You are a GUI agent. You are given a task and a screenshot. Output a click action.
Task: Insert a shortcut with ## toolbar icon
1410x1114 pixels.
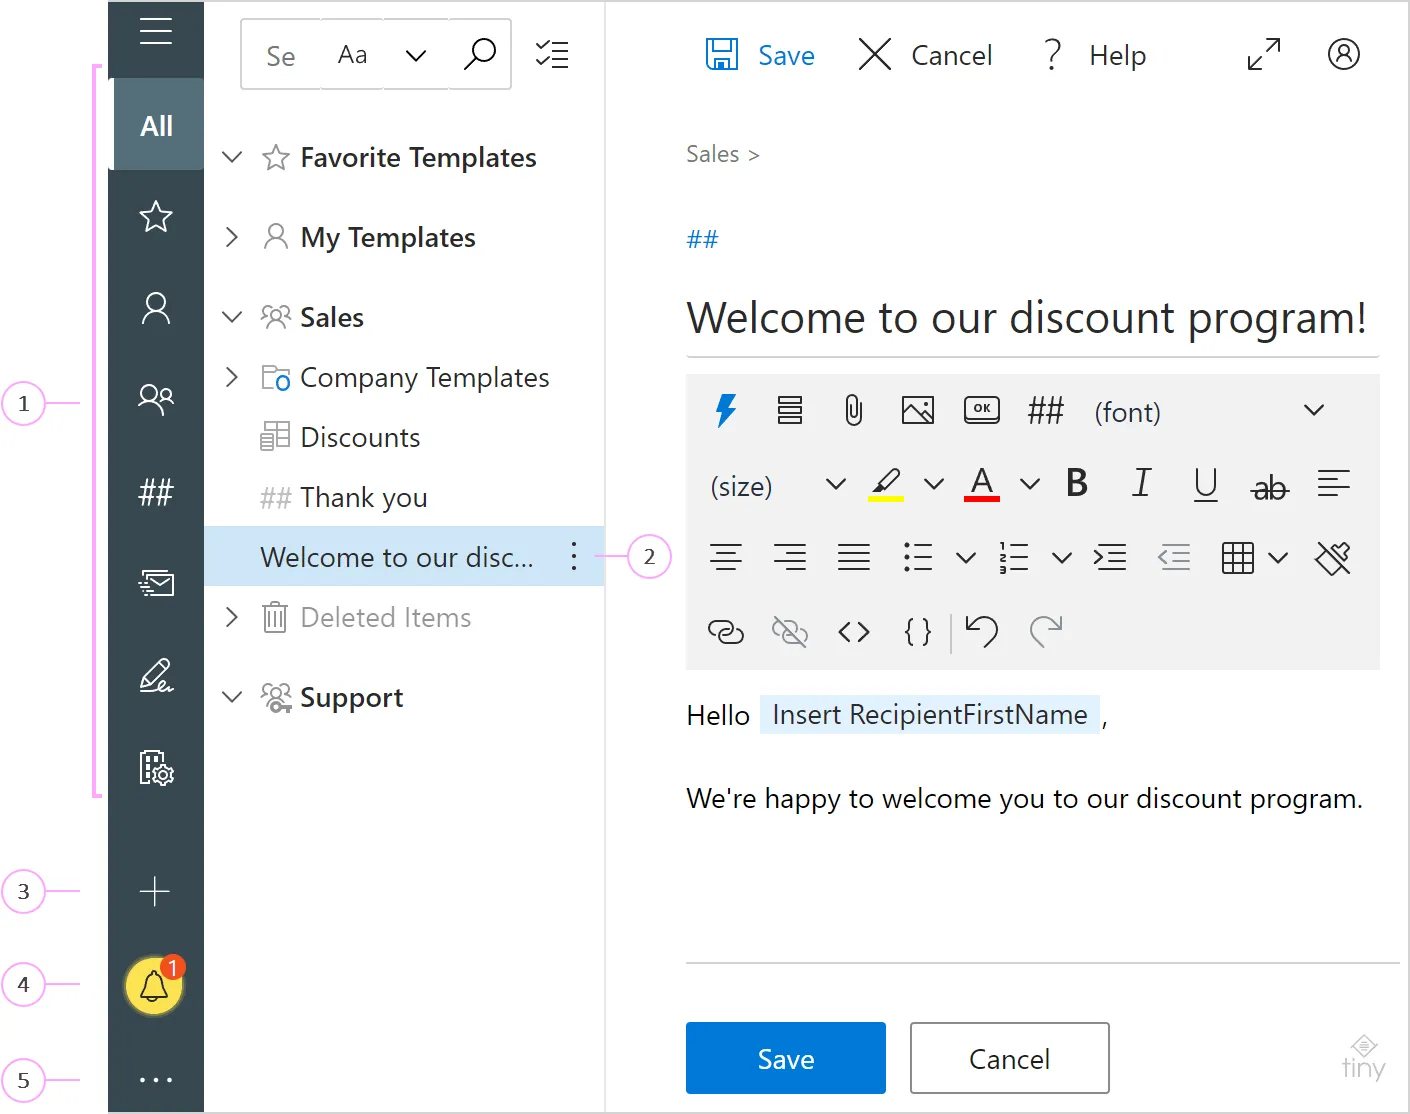(1046, 410)
